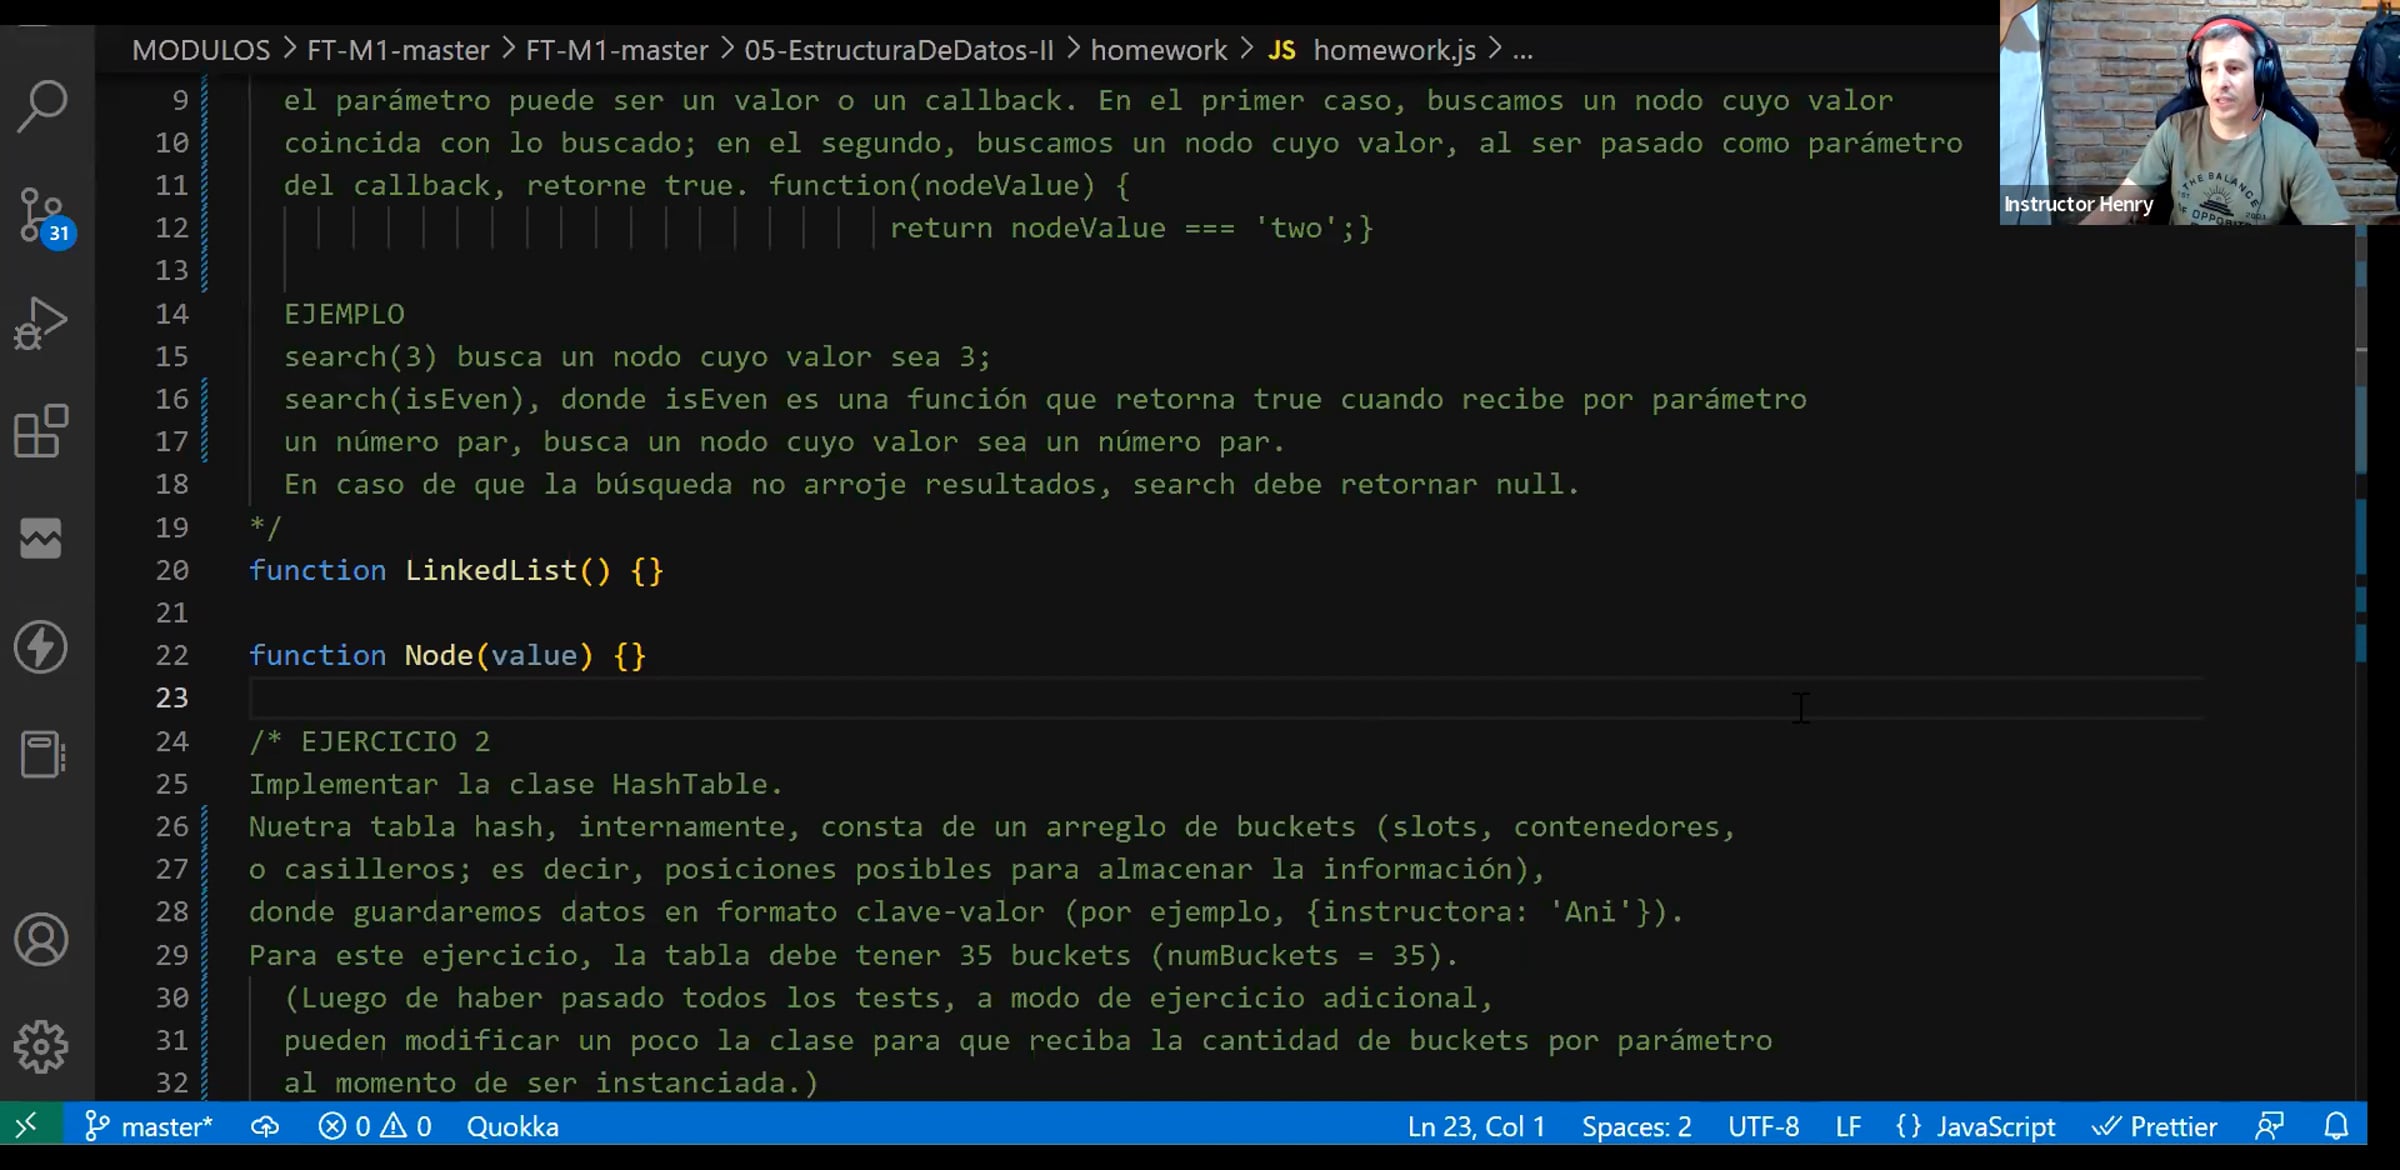Click the notifications bell in status bar
Viewport: 2400px width, 1170px height.
[2336, 1127]
